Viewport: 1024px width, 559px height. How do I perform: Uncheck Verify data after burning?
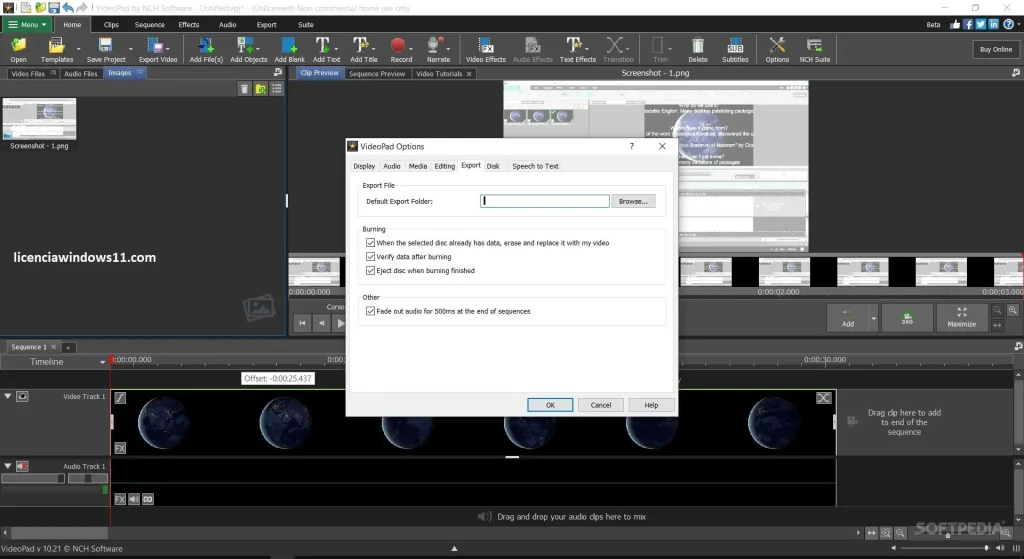(x=370, y=257)
